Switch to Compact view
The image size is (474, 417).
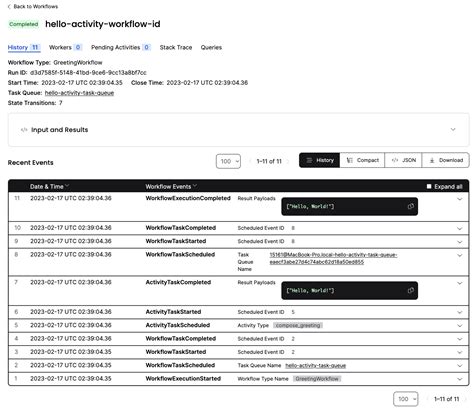click(362, 160)
